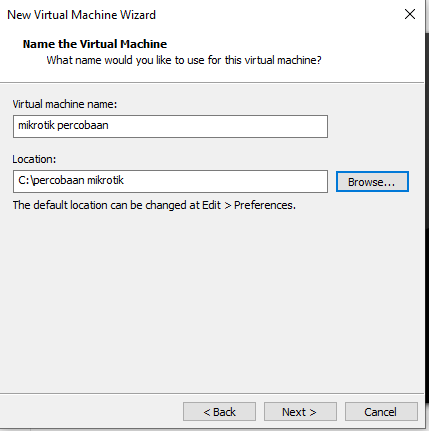Click 'Edit > Preferences' in the hint text

(x=249, y=205)
